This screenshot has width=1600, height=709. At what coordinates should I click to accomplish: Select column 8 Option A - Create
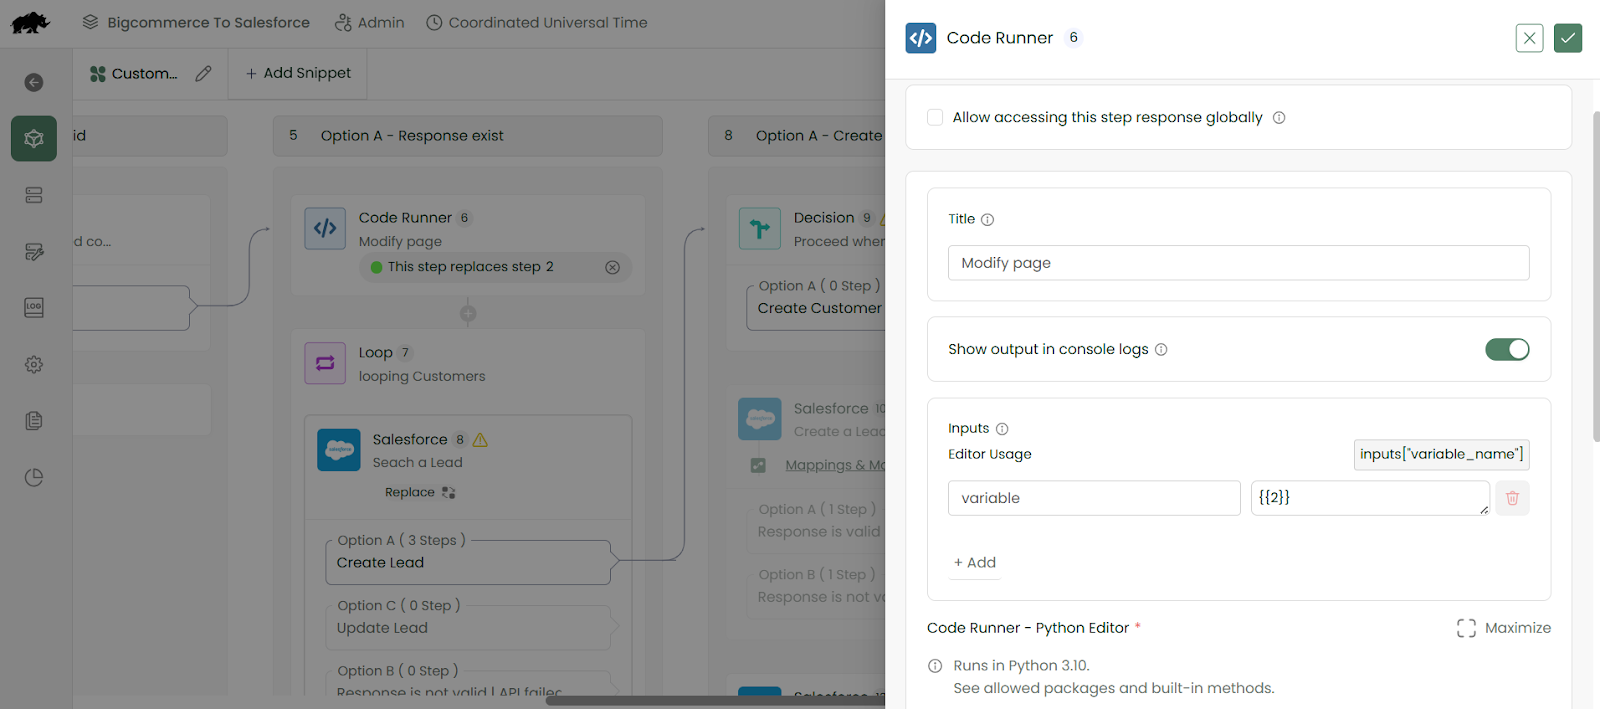pyautogui.click(x=797, y=136)
